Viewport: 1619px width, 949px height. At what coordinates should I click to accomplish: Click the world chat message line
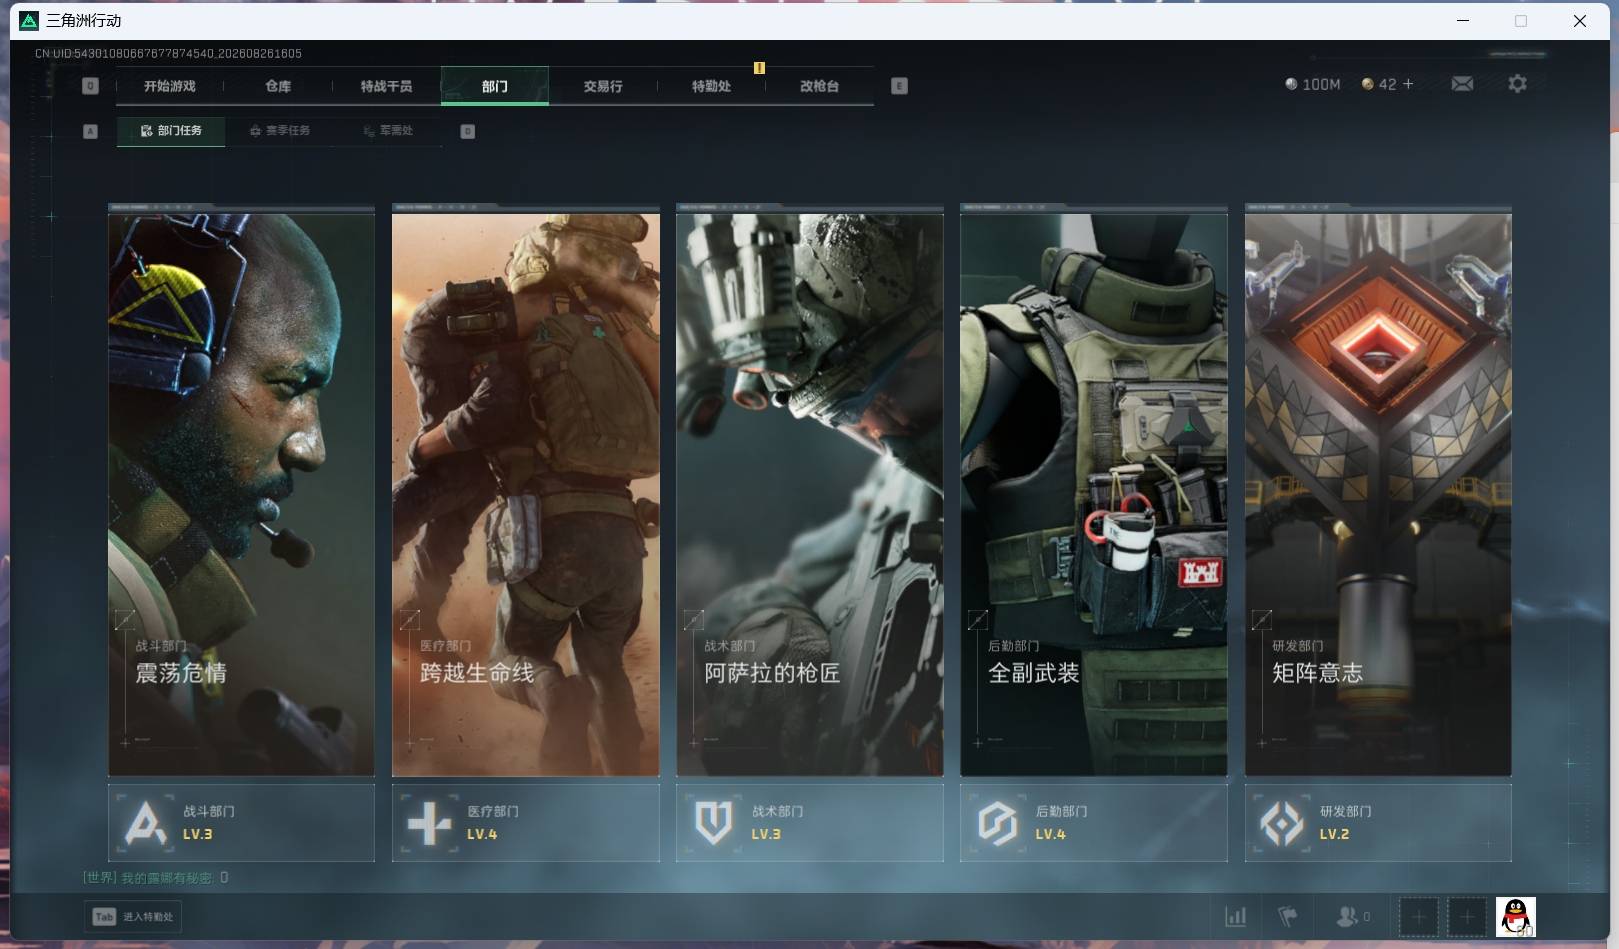155,878
